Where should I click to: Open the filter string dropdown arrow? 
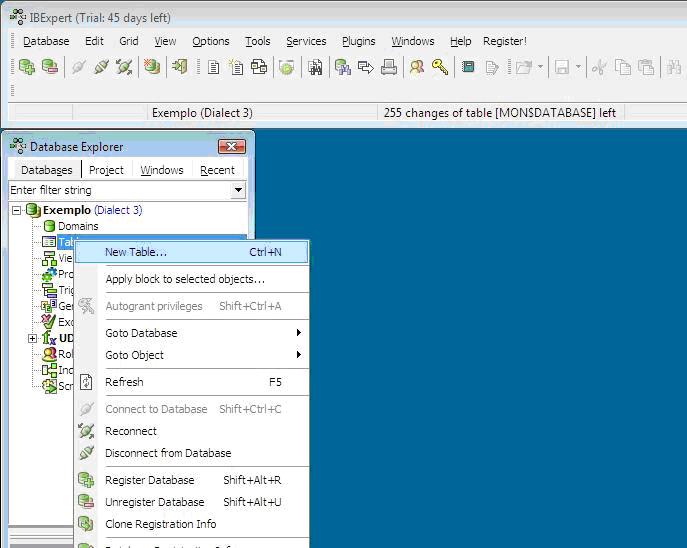tap(238, 190)
